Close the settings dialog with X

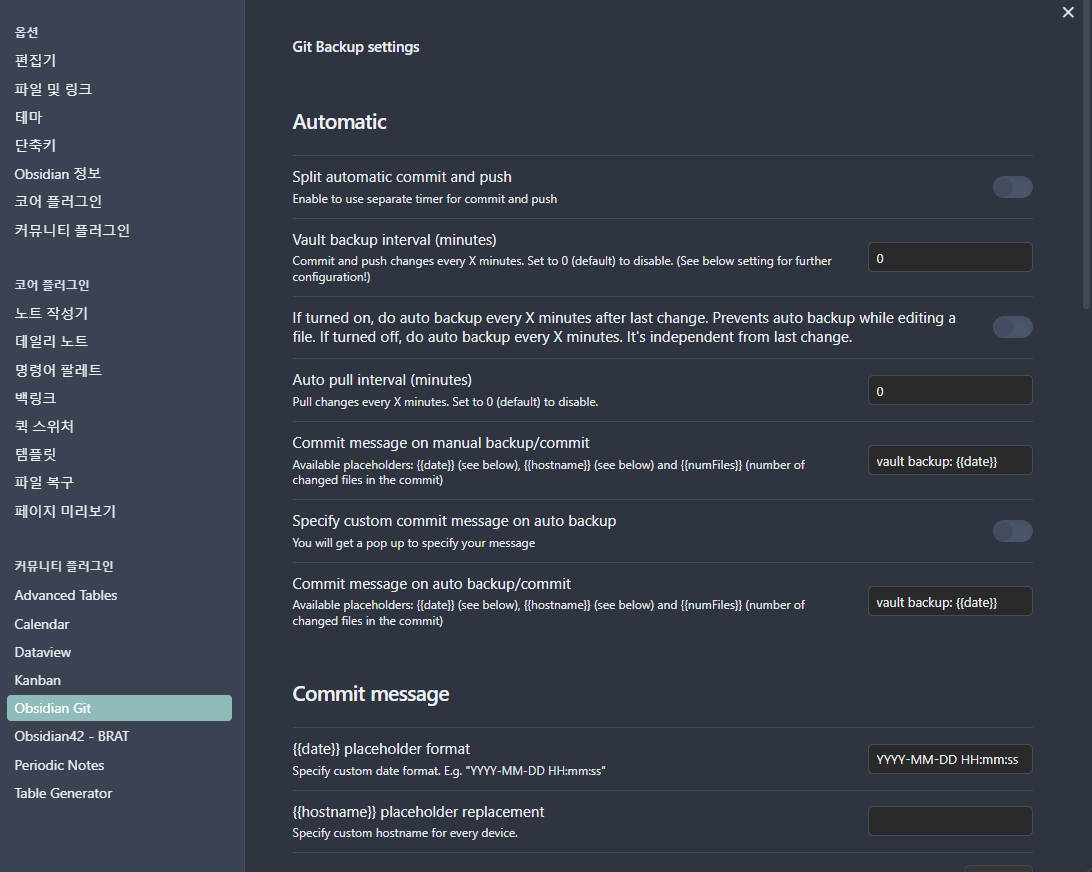click(x=1068, y=13)
